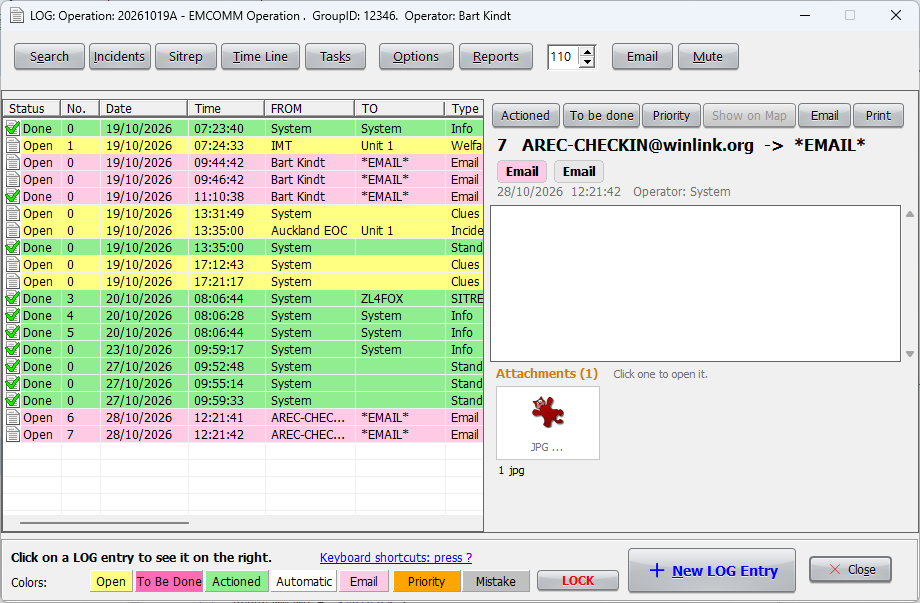This screenshot has height=603, width=920.
Task: Open the Keyboard shortcuts link
Action: point(396,557)
